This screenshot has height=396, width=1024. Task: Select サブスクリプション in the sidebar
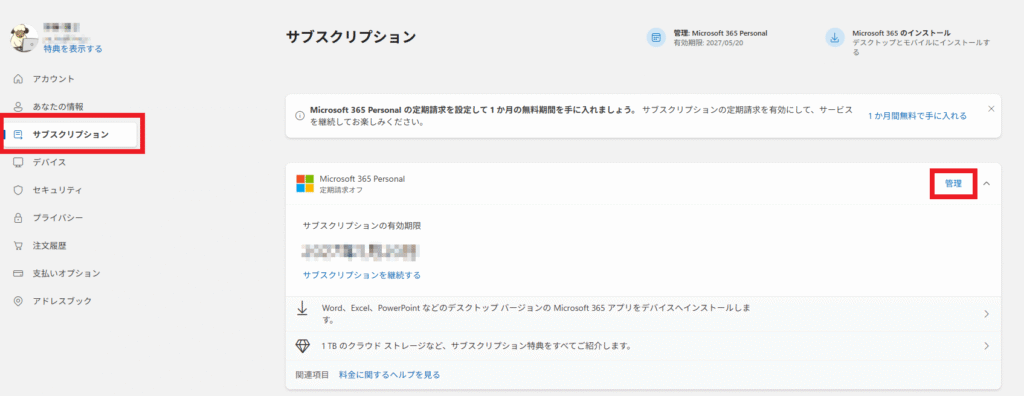click(71, 135)
